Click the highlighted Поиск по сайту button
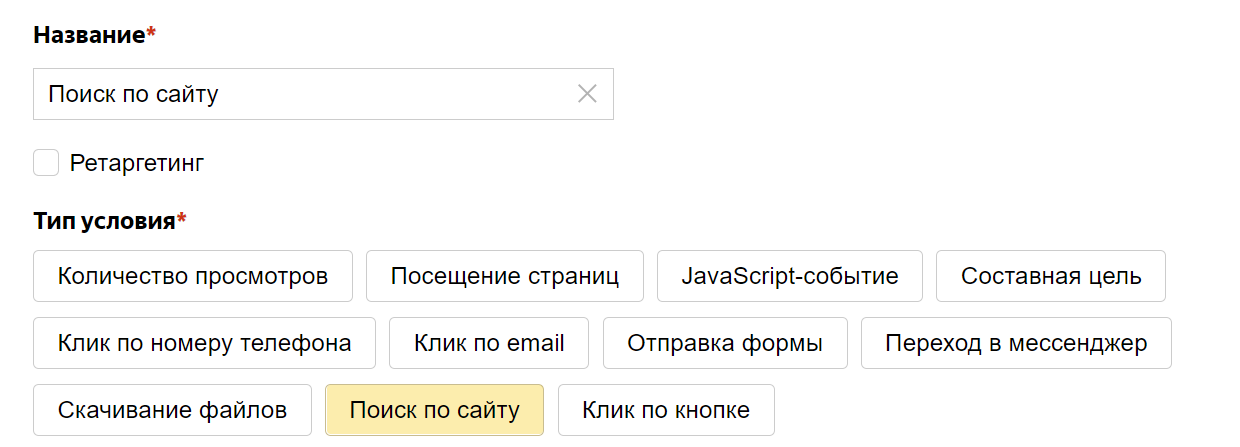This screenshot has width=1240, height=447. pos(434,410)
